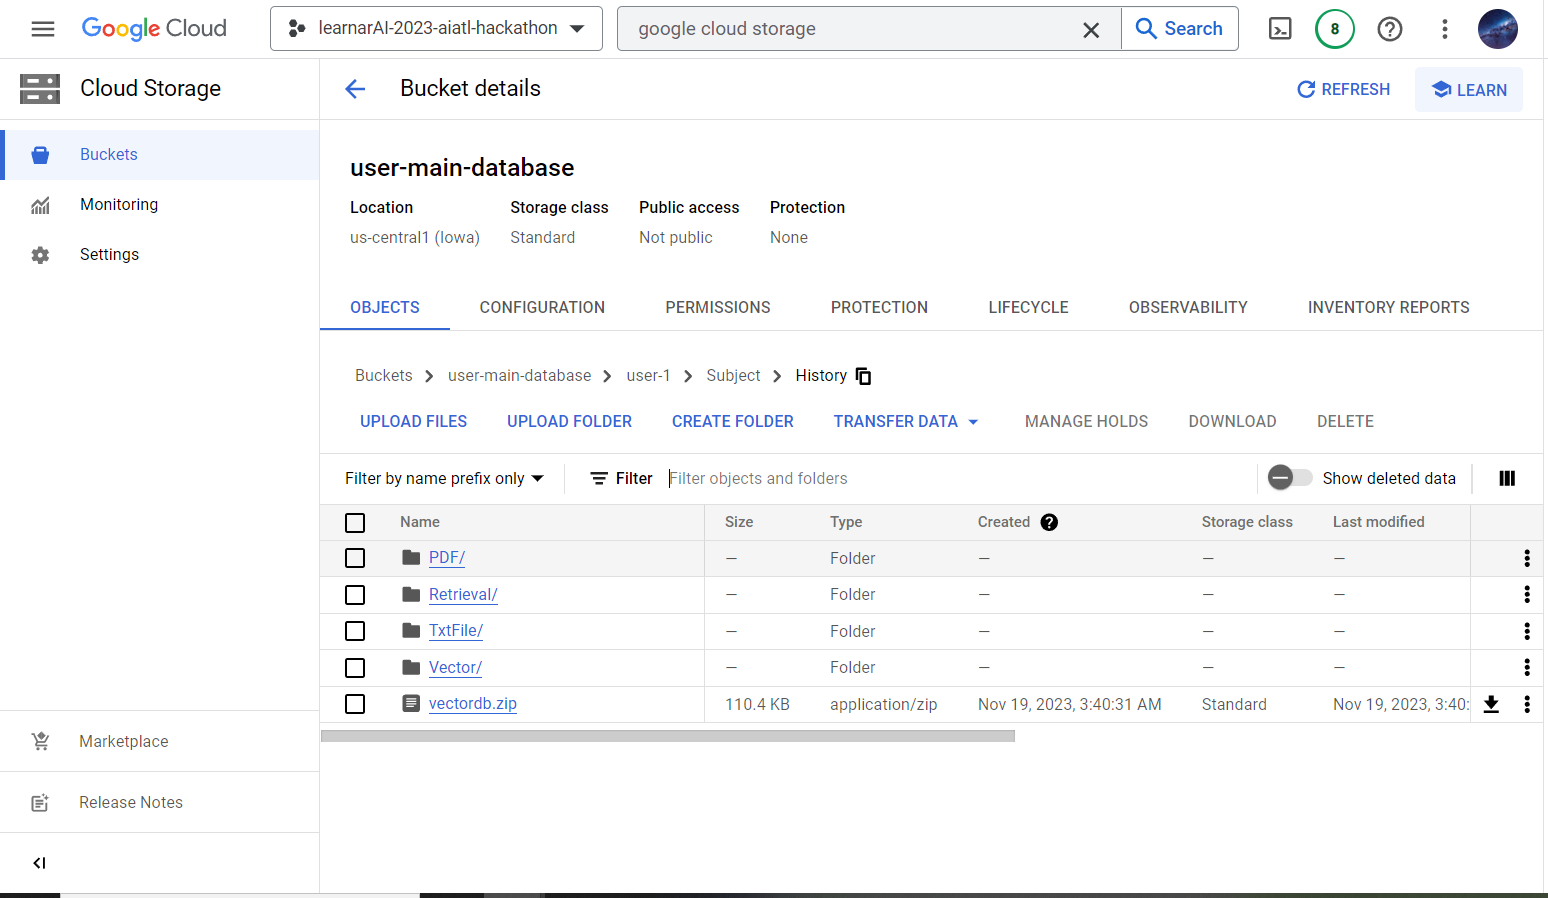Screen dimensions: 1548x898
Task: Select the TxtFile/ folder checkbox
Action: [355, 631]
